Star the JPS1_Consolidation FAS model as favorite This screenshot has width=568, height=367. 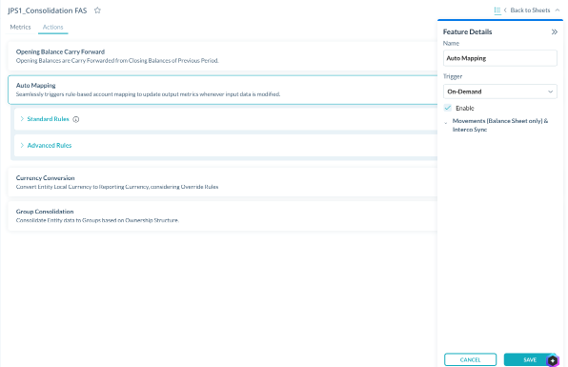coord(97,10)
